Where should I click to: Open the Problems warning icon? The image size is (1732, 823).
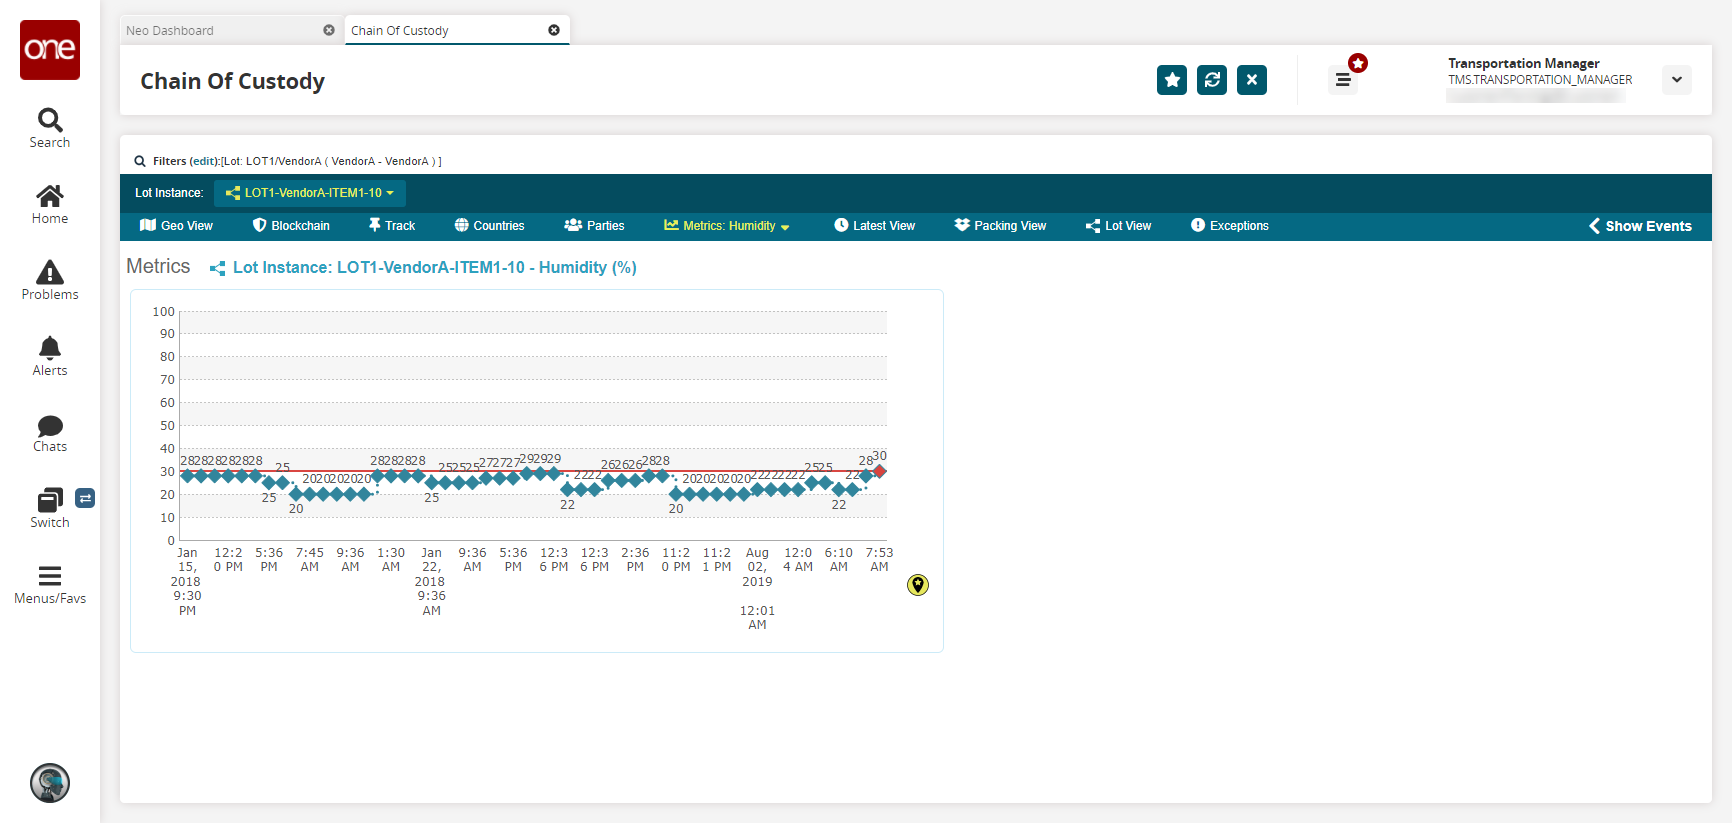[50, 272]
